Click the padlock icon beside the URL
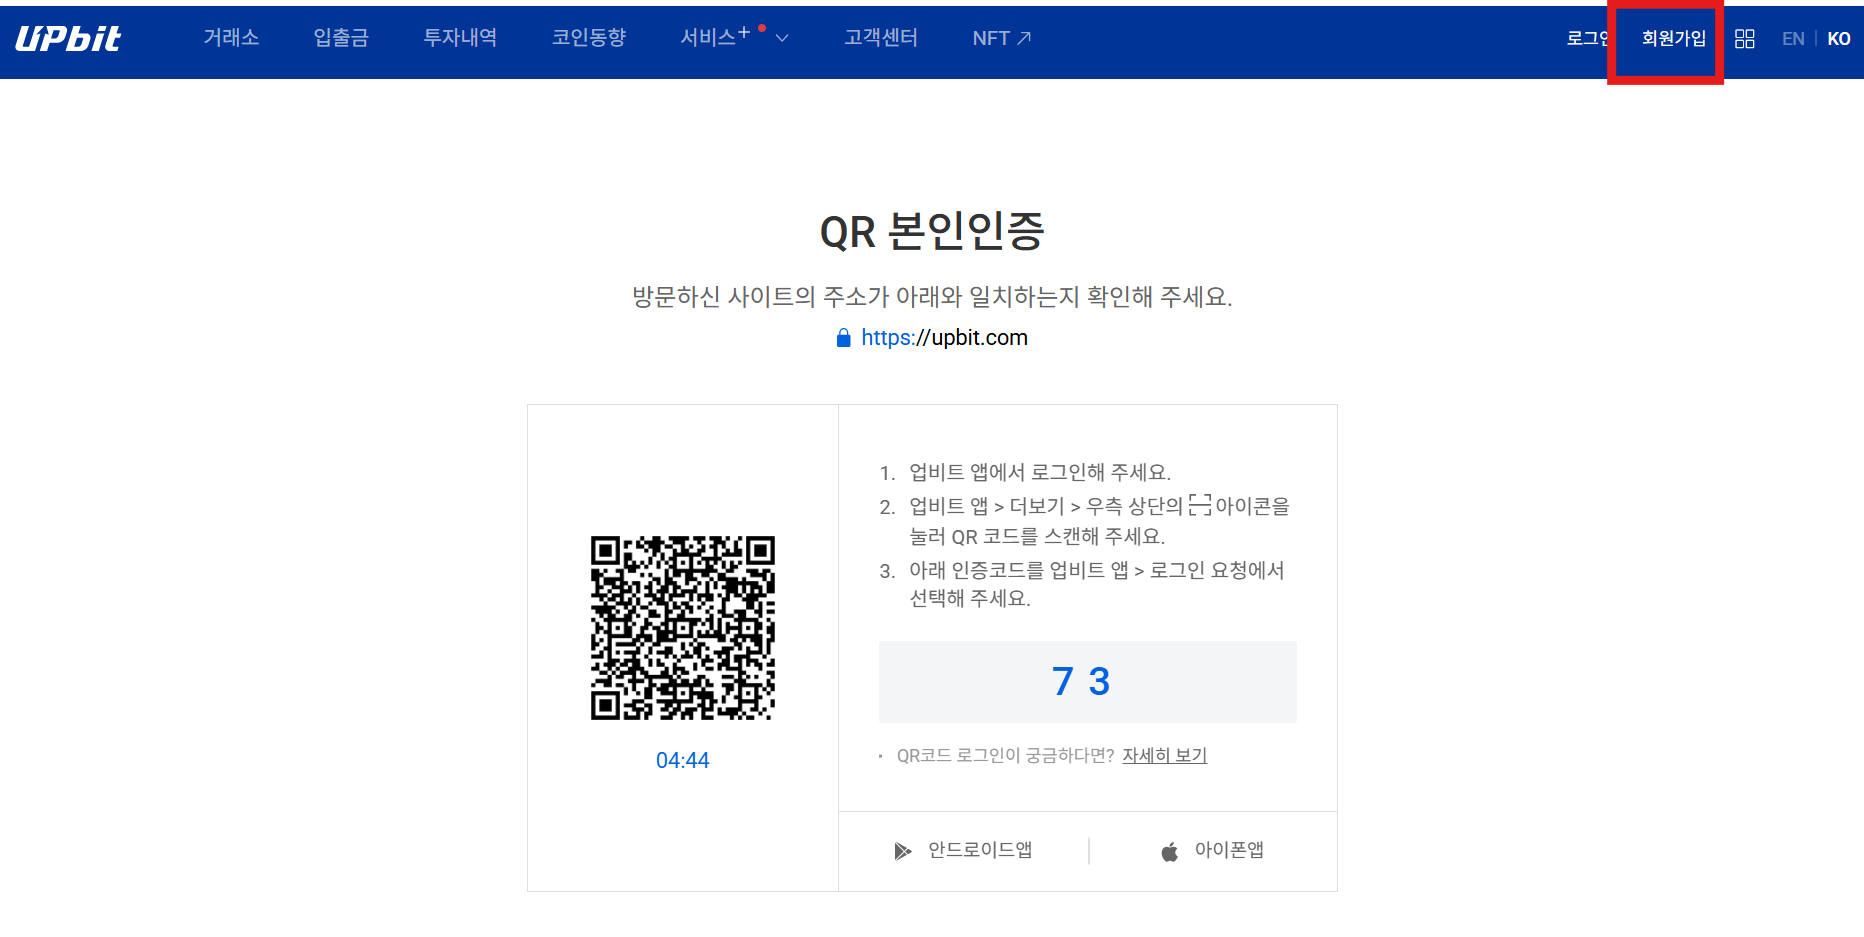Viewport: 1864px width, 937px height. 843,338
